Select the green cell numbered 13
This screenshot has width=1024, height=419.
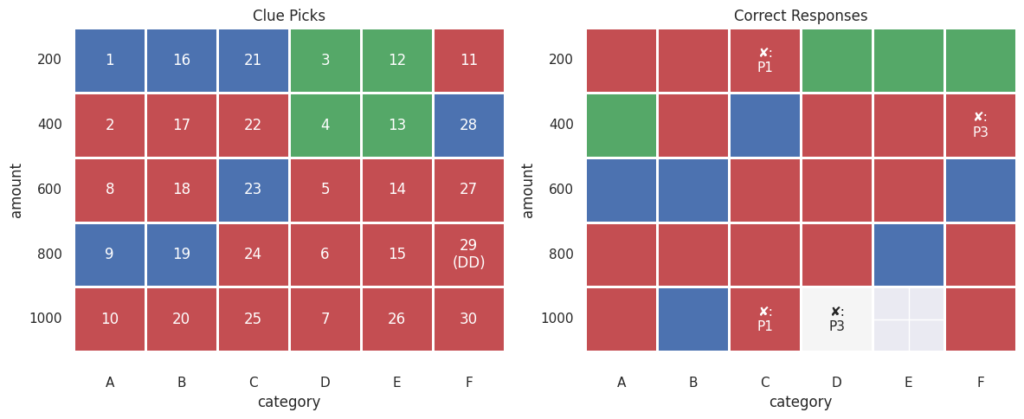coord(397,124)
